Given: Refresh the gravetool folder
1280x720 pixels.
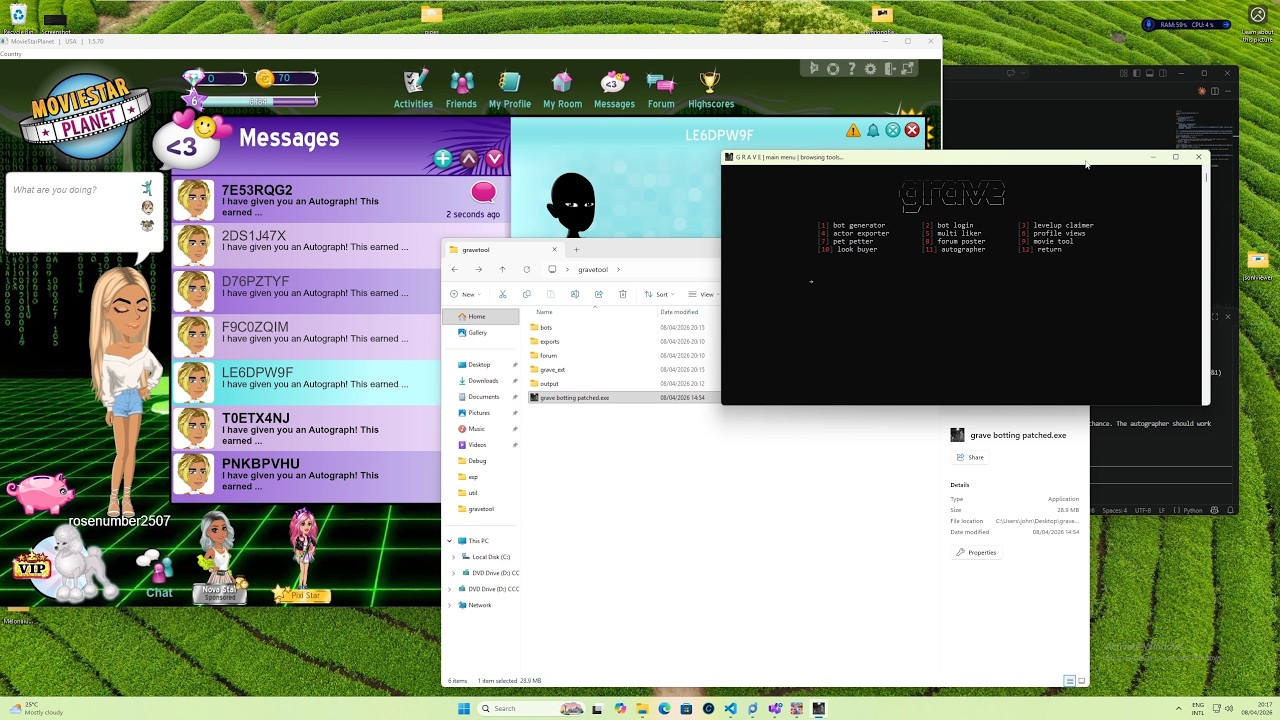Looking at the screenshot, I should click(526, 269).
